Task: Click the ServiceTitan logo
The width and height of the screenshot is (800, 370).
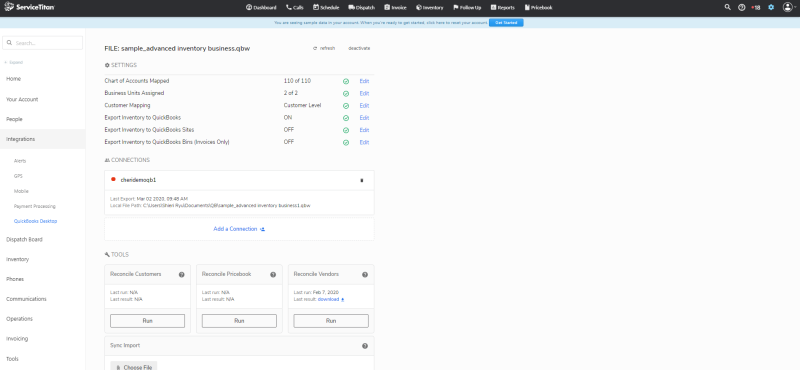Action: point(29,7)
